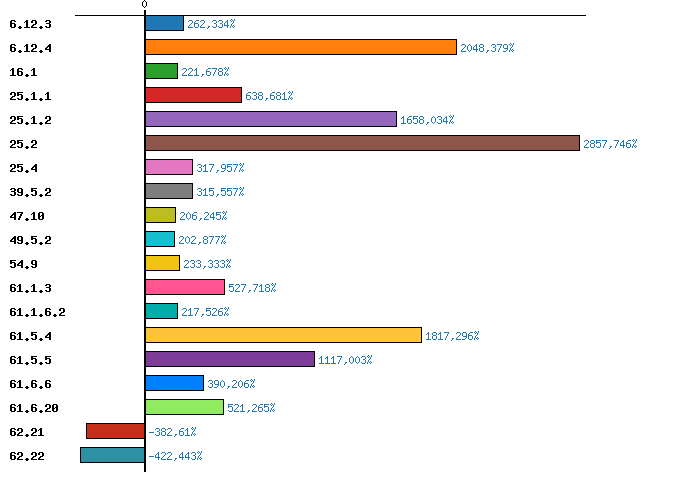
Task: Click the category label 6.12.3
Action: point(30,24)
